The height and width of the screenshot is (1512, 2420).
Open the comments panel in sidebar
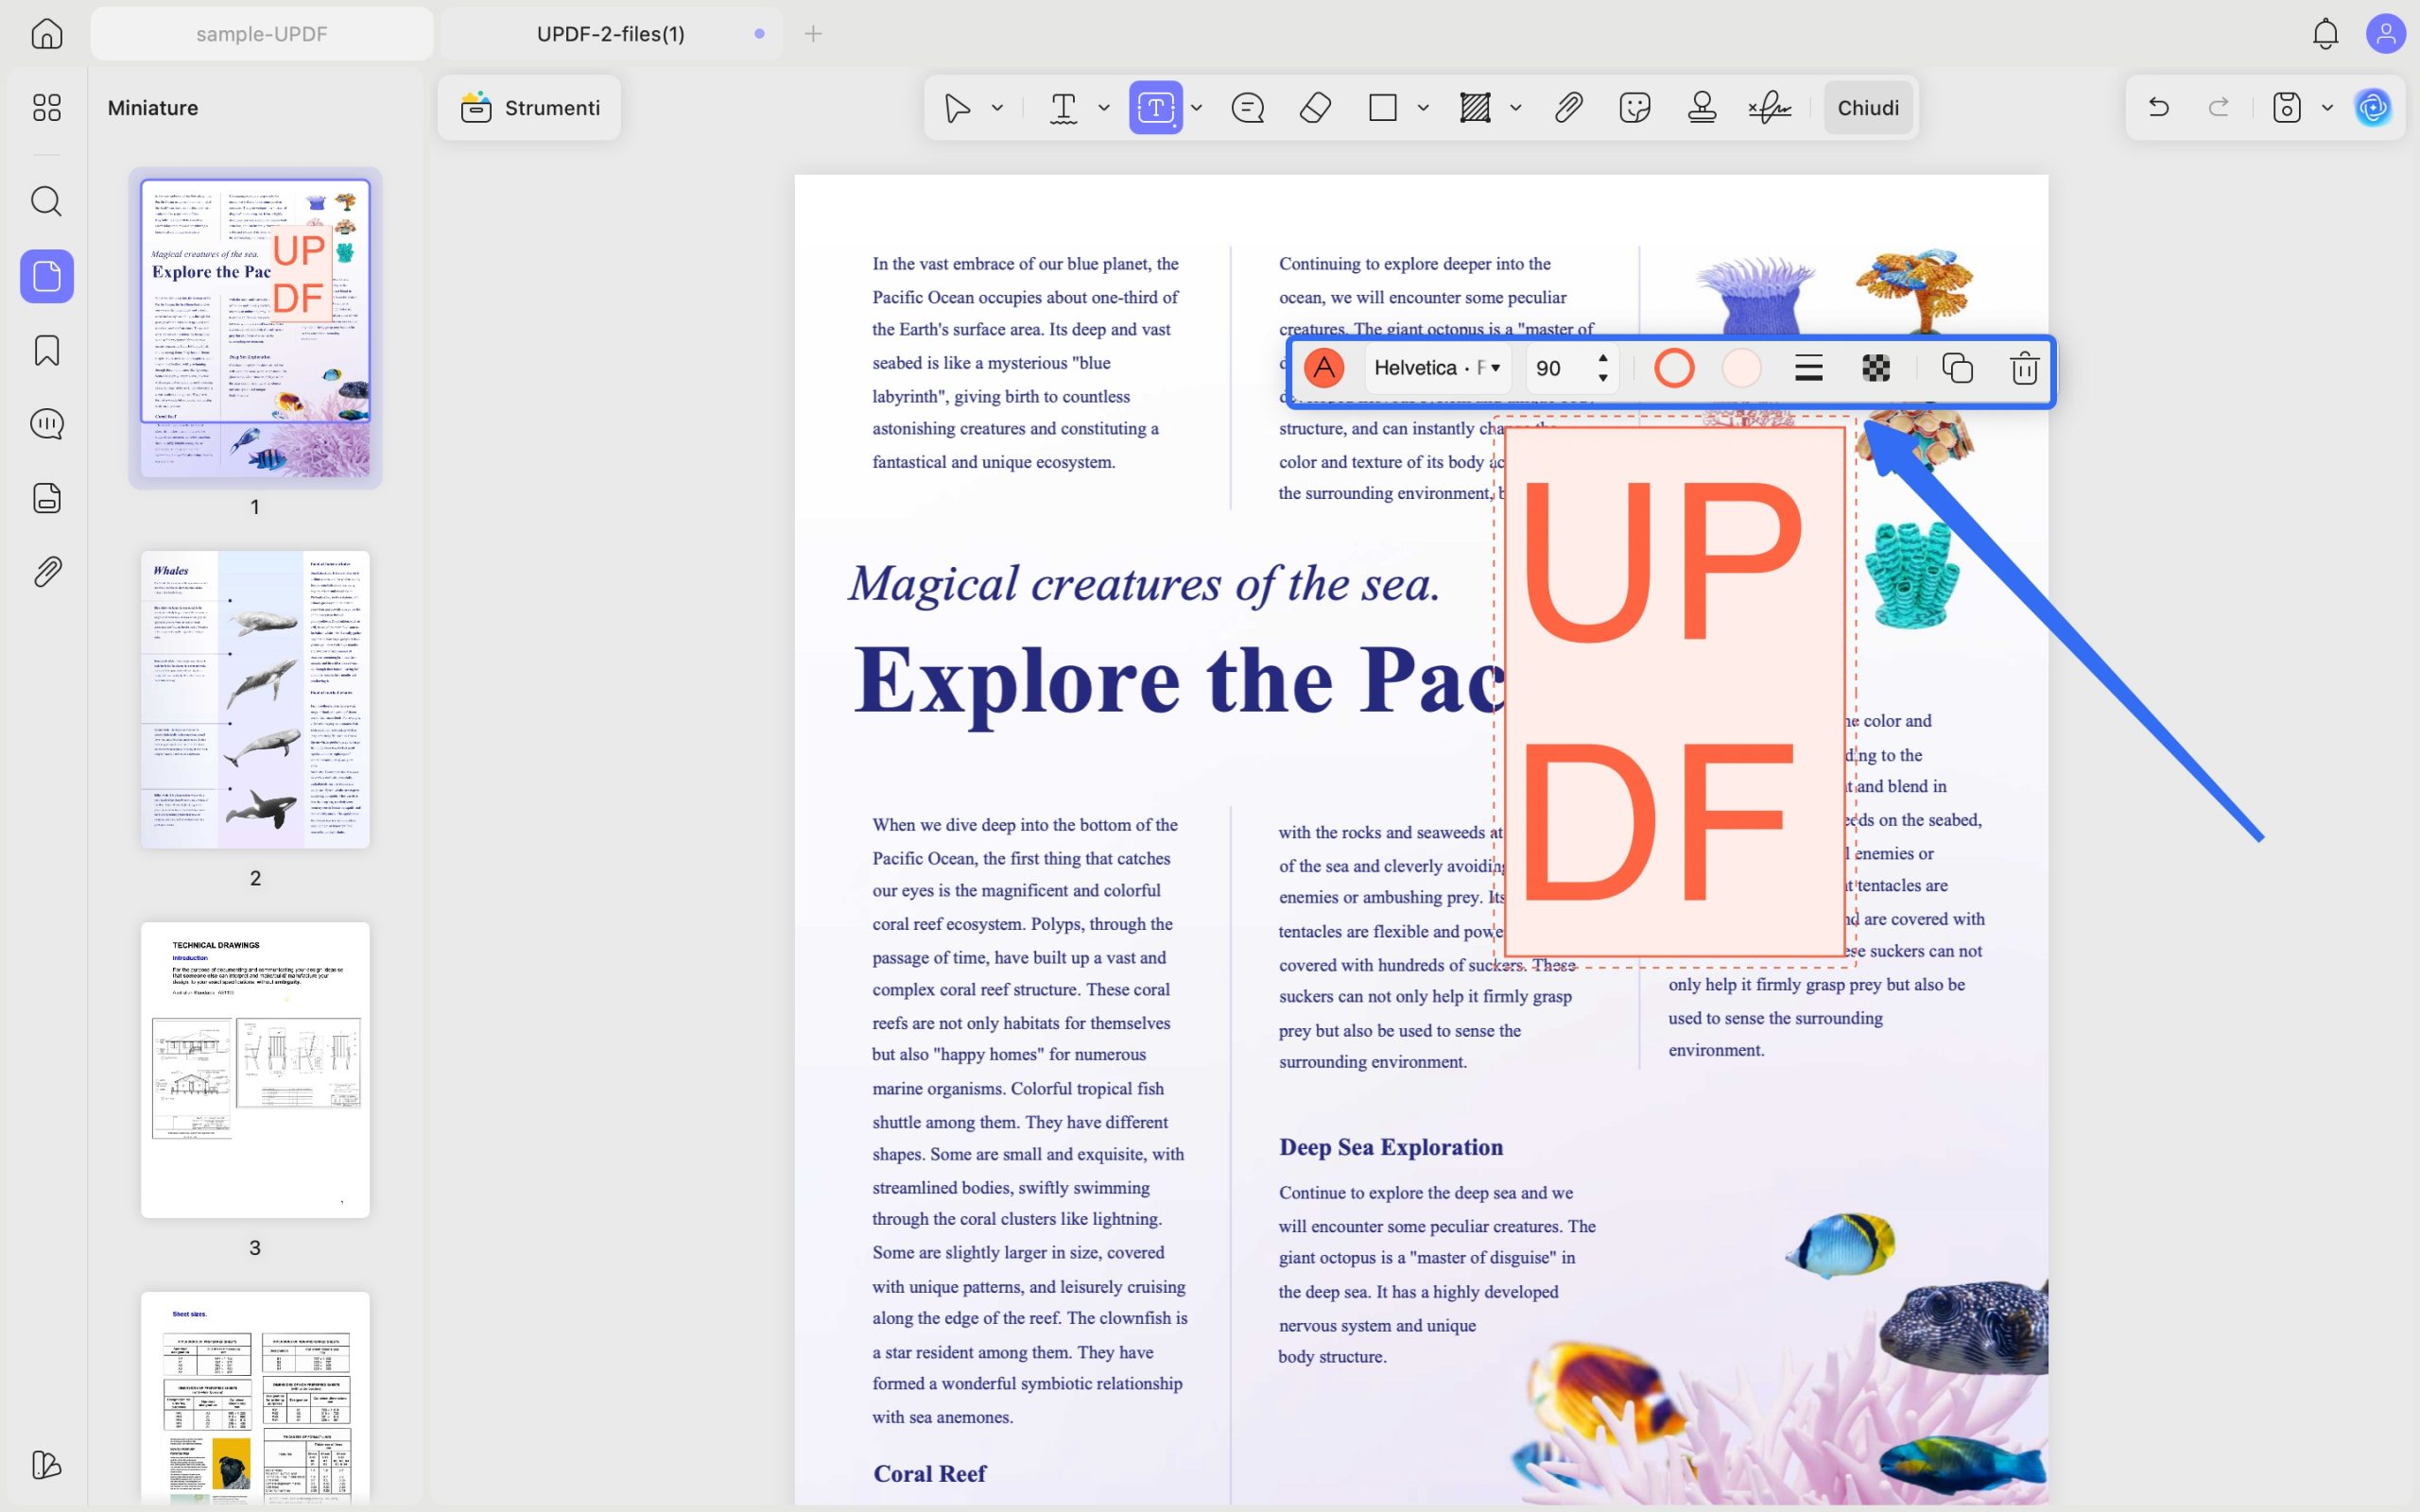[47, 424]
